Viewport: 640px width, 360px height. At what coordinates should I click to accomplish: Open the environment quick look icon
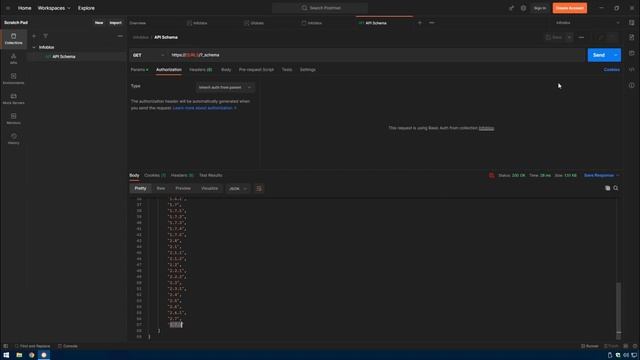coord(631,23)
